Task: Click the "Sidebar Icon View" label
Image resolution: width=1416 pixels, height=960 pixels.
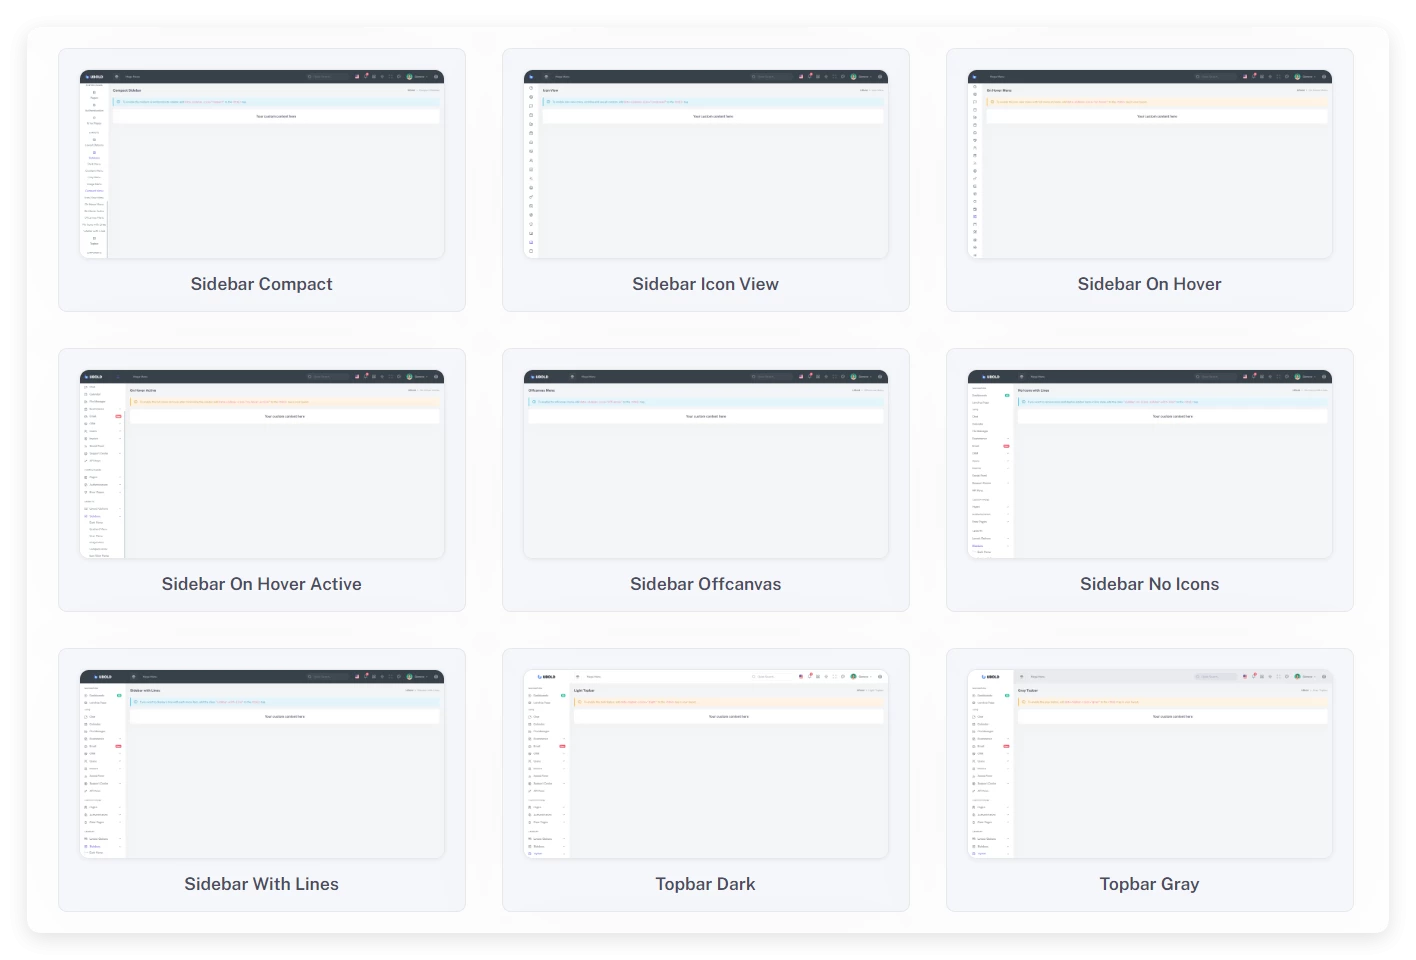Action: 705,284
